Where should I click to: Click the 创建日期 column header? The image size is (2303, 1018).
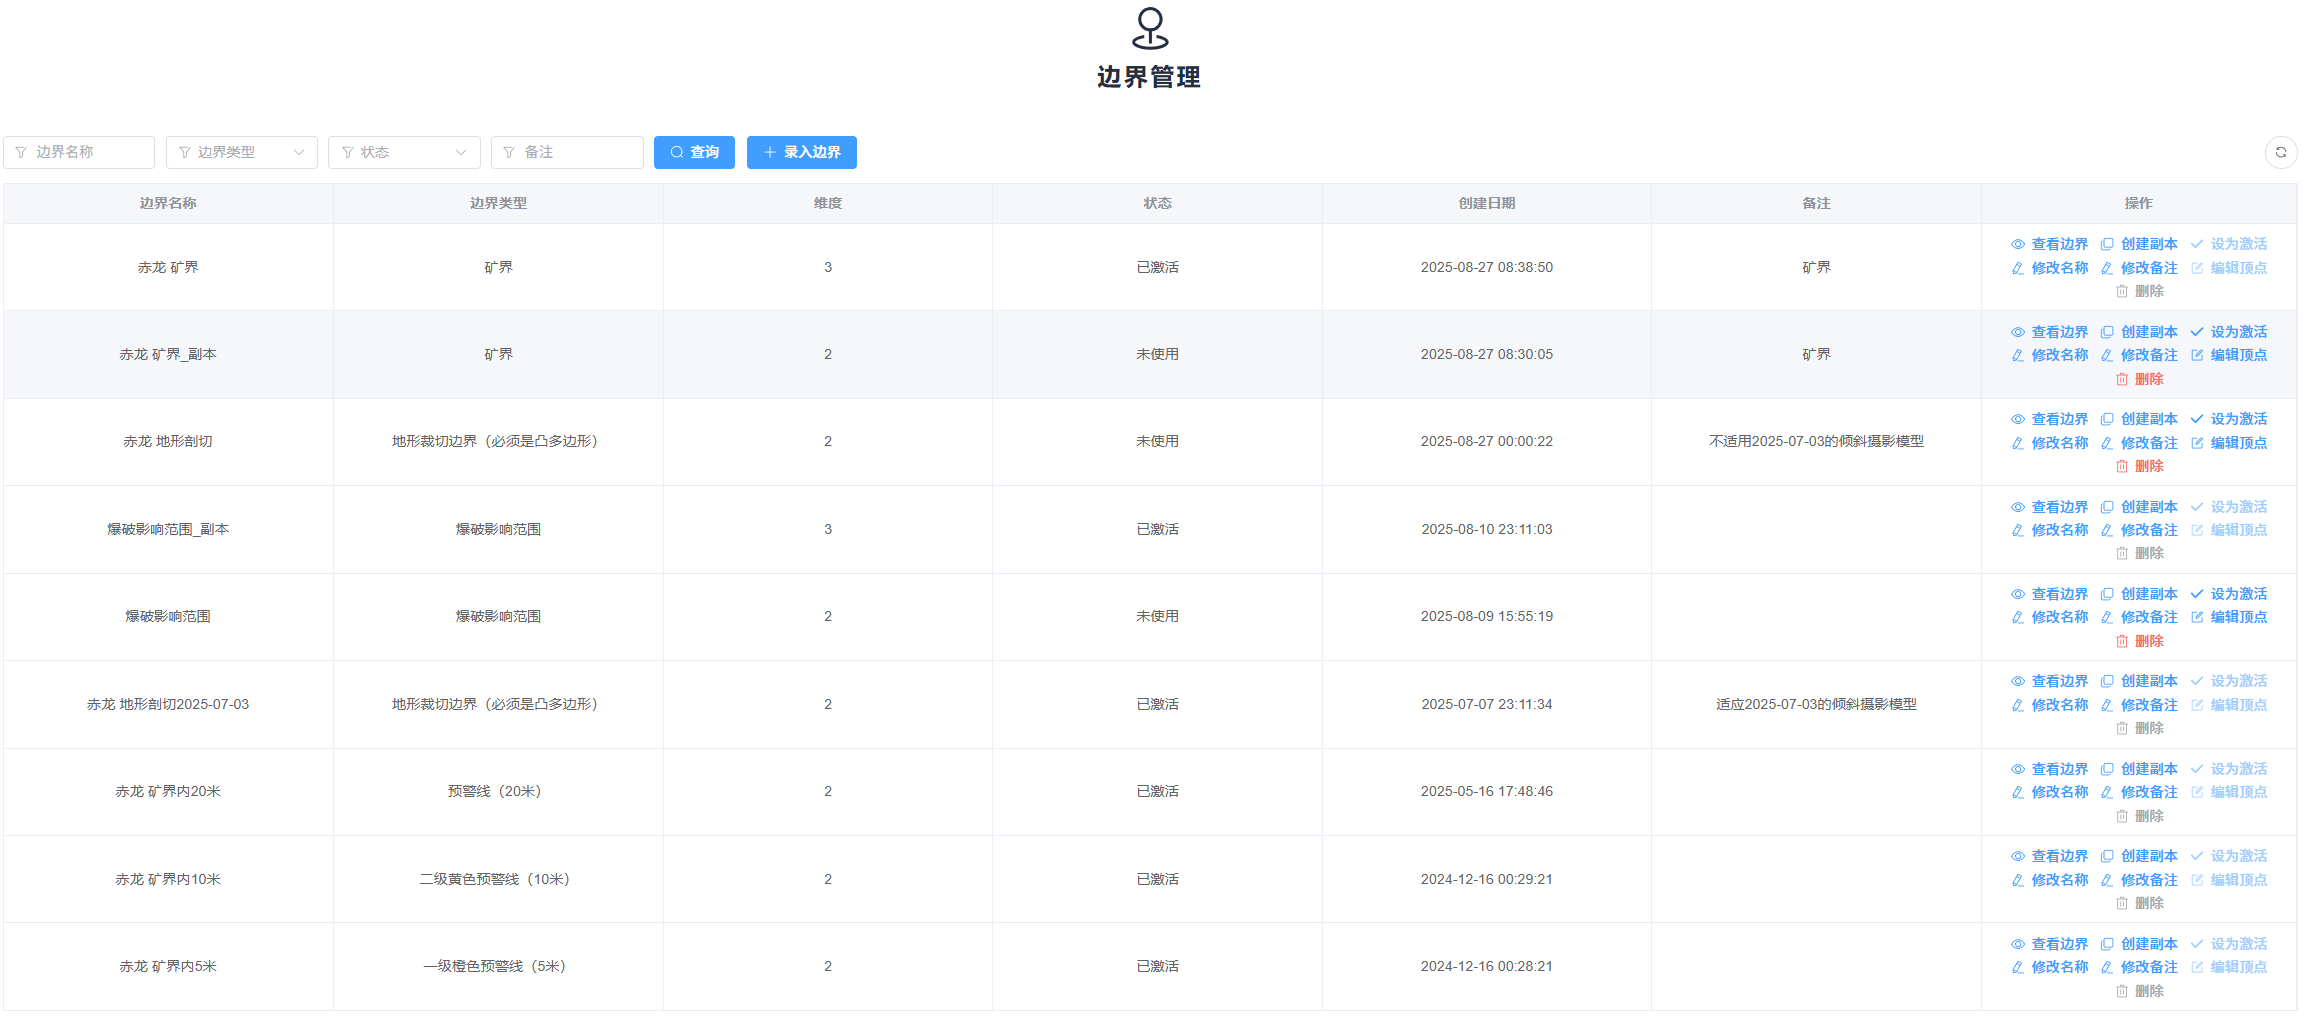pos(1486,203)
